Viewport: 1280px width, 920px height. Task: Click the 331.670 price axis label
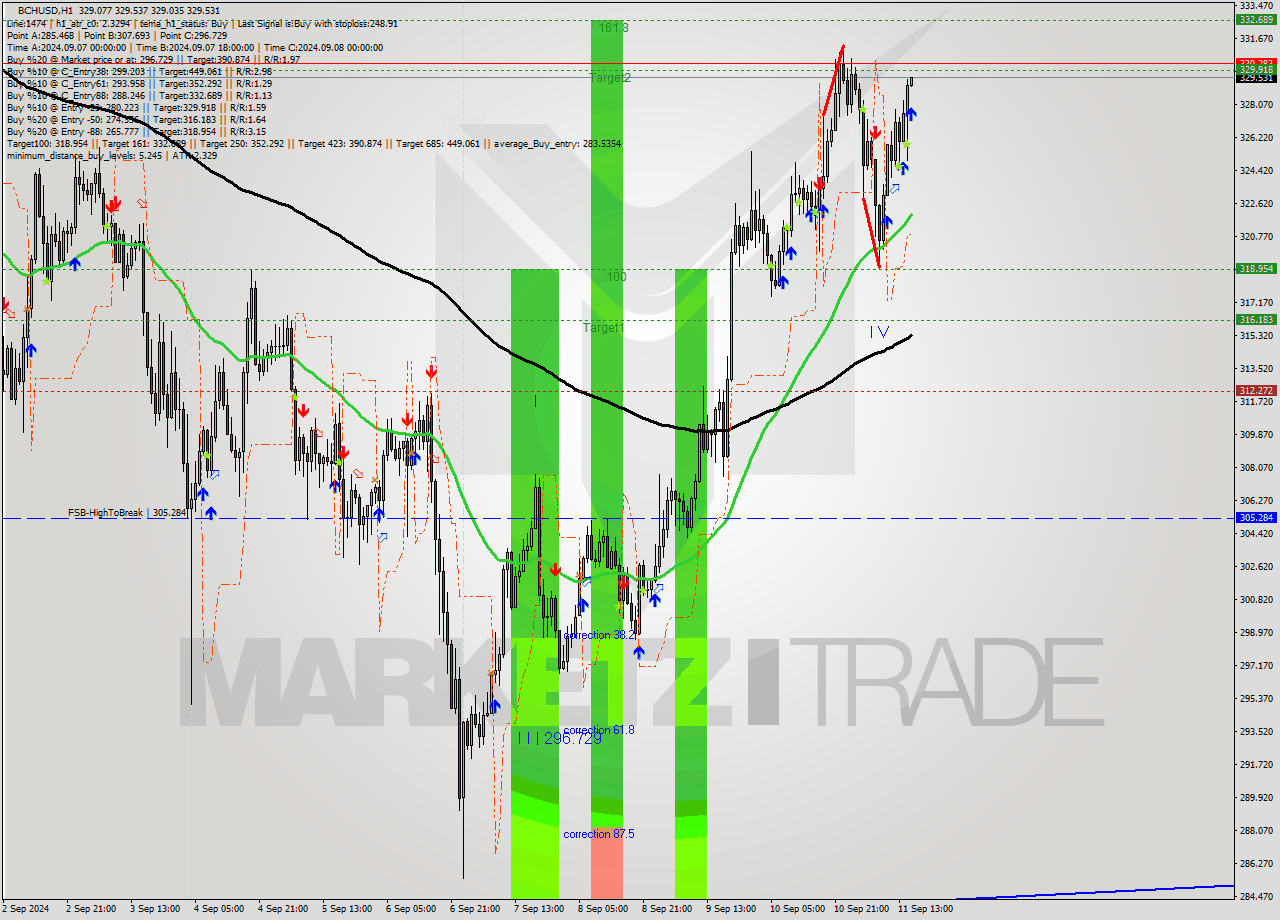[x=1256, y=39]
